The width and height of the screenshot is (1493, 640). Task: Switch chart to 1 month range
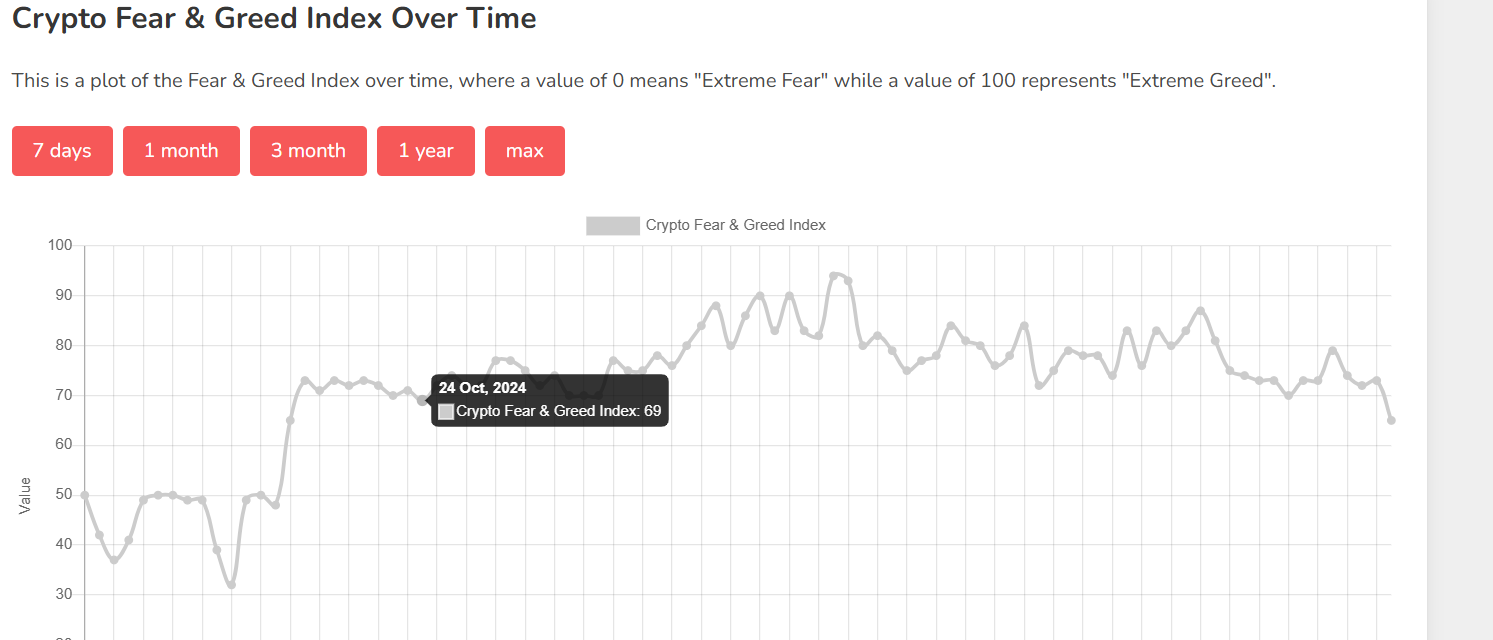181,151
